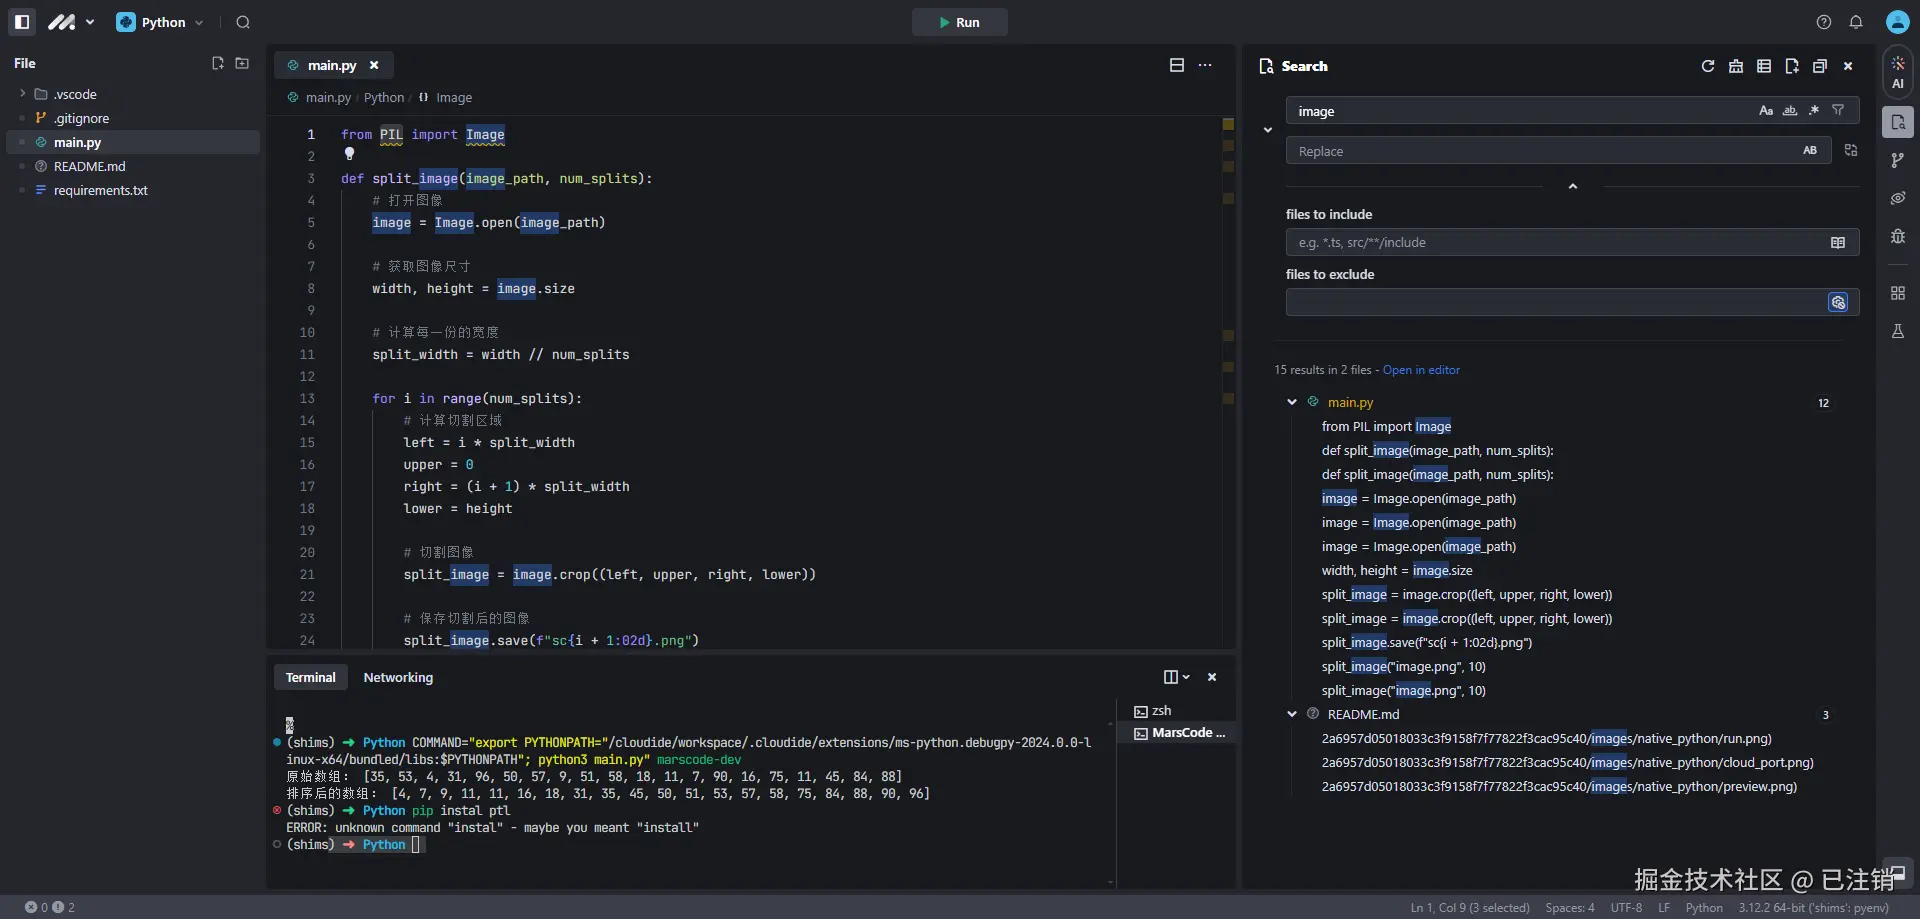This screenshot has height=919, width=1920.
Task: Open the Debug panel bug icon
Action: click(x=1897, y=236)
